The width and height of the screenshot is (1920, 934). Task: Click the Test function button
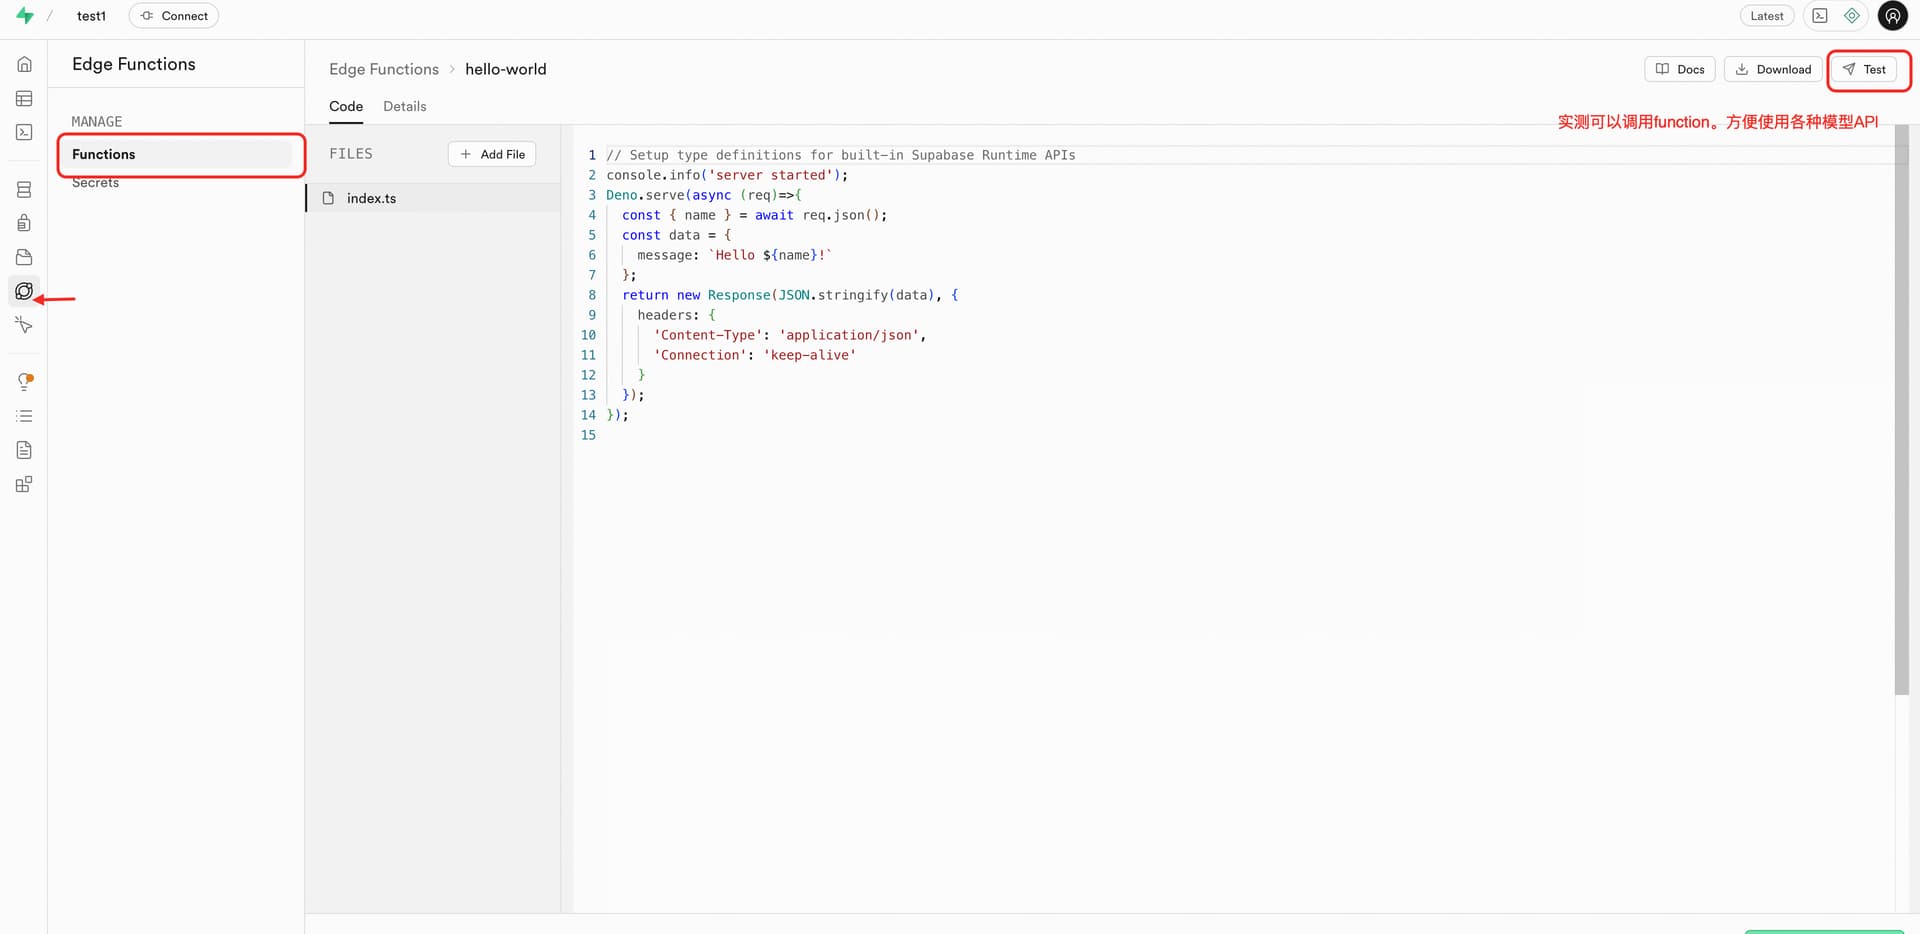[1864, 69]
